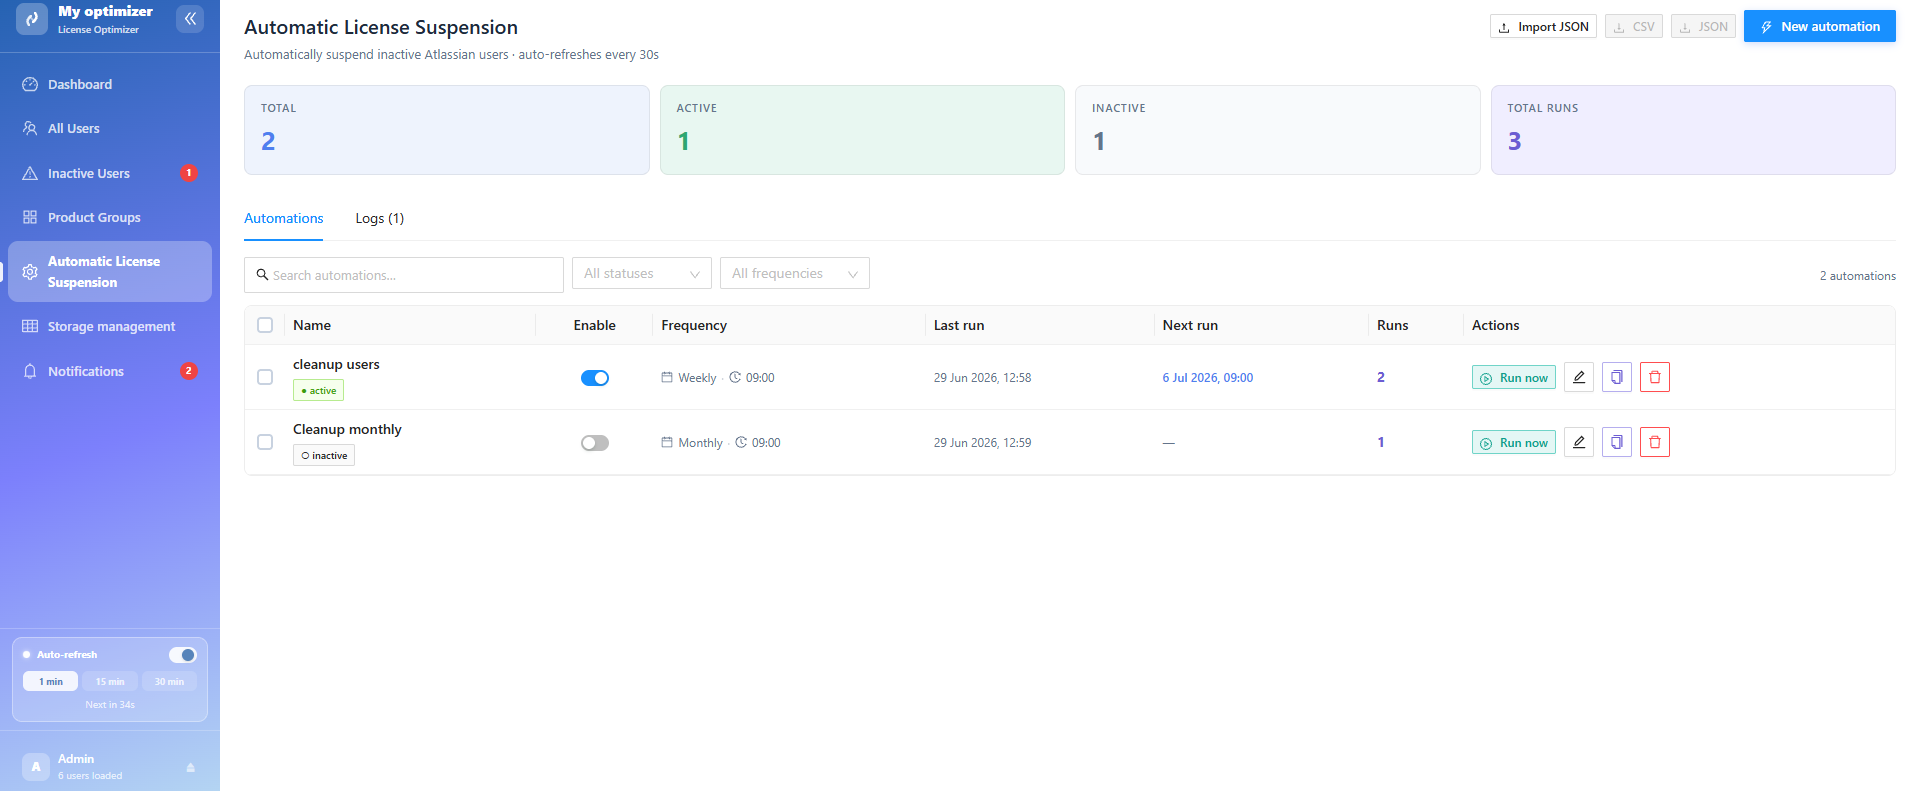Image resolution: width=1919 pixels, height=791 pixels.
Task: Delete Cleanup monthly via trash icon
Action: (x=1655, y=442)
